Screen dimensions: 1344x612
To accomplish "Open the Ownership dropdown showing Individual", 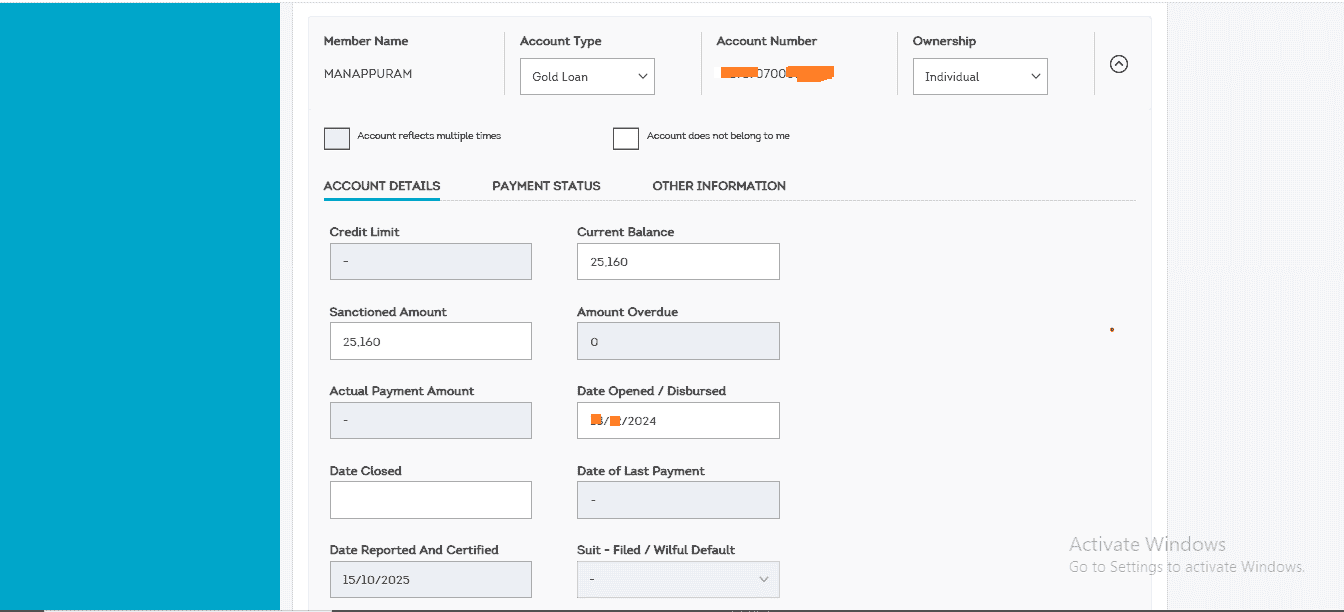I will coord(979,76).
